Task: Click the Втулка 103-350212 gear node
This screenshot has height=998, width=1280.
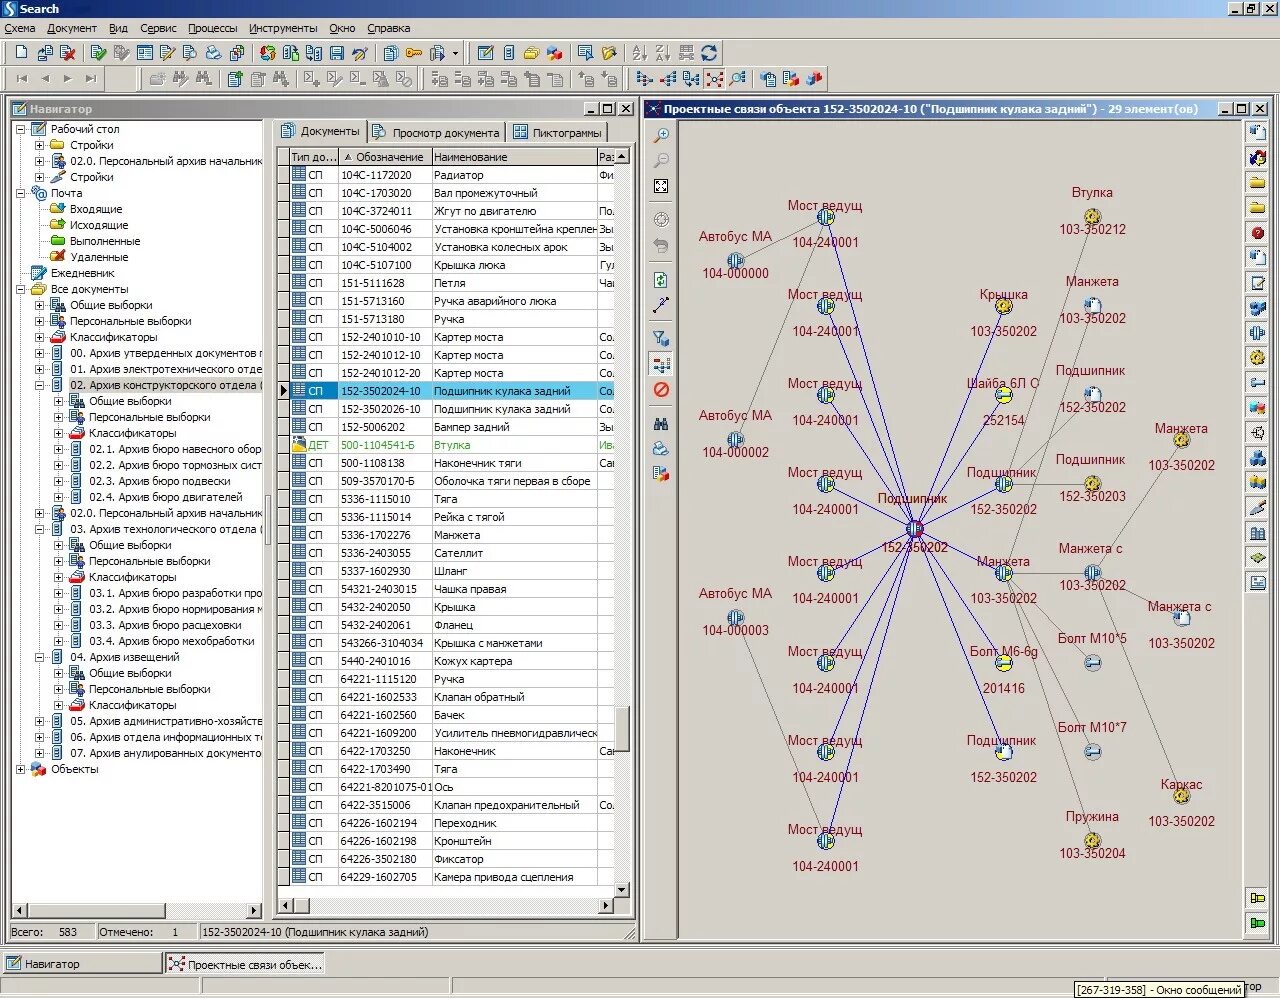Action: coord(1092,216)
